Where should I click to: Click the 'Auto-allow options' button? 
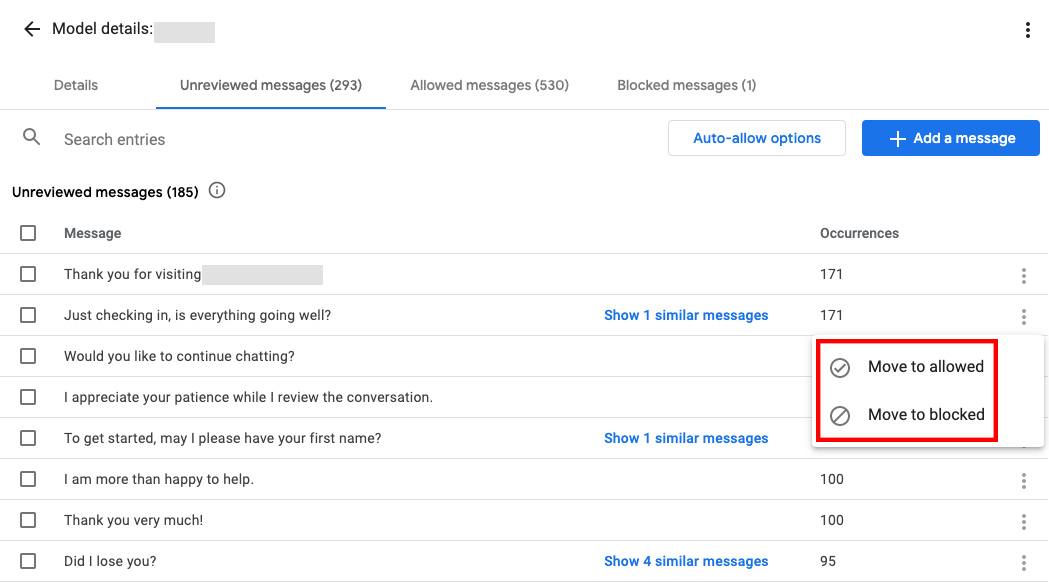click(757, 138)
